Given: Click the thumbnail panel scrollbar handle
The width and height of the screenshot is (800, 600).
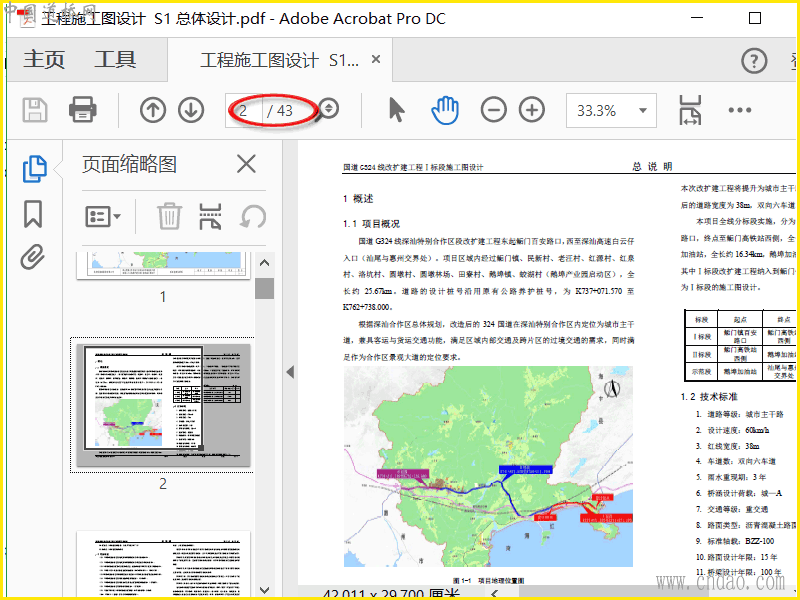Looking at the screenshot, I should pos(264,289).
